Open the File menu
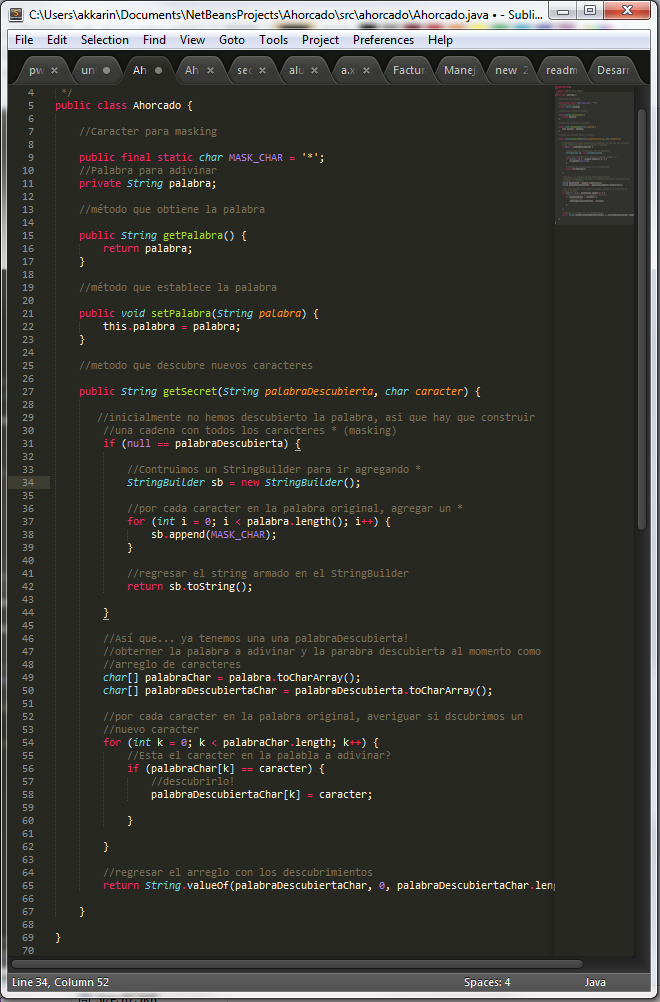660x1002 pixels. pyautogui.click(x=24, y=40)
